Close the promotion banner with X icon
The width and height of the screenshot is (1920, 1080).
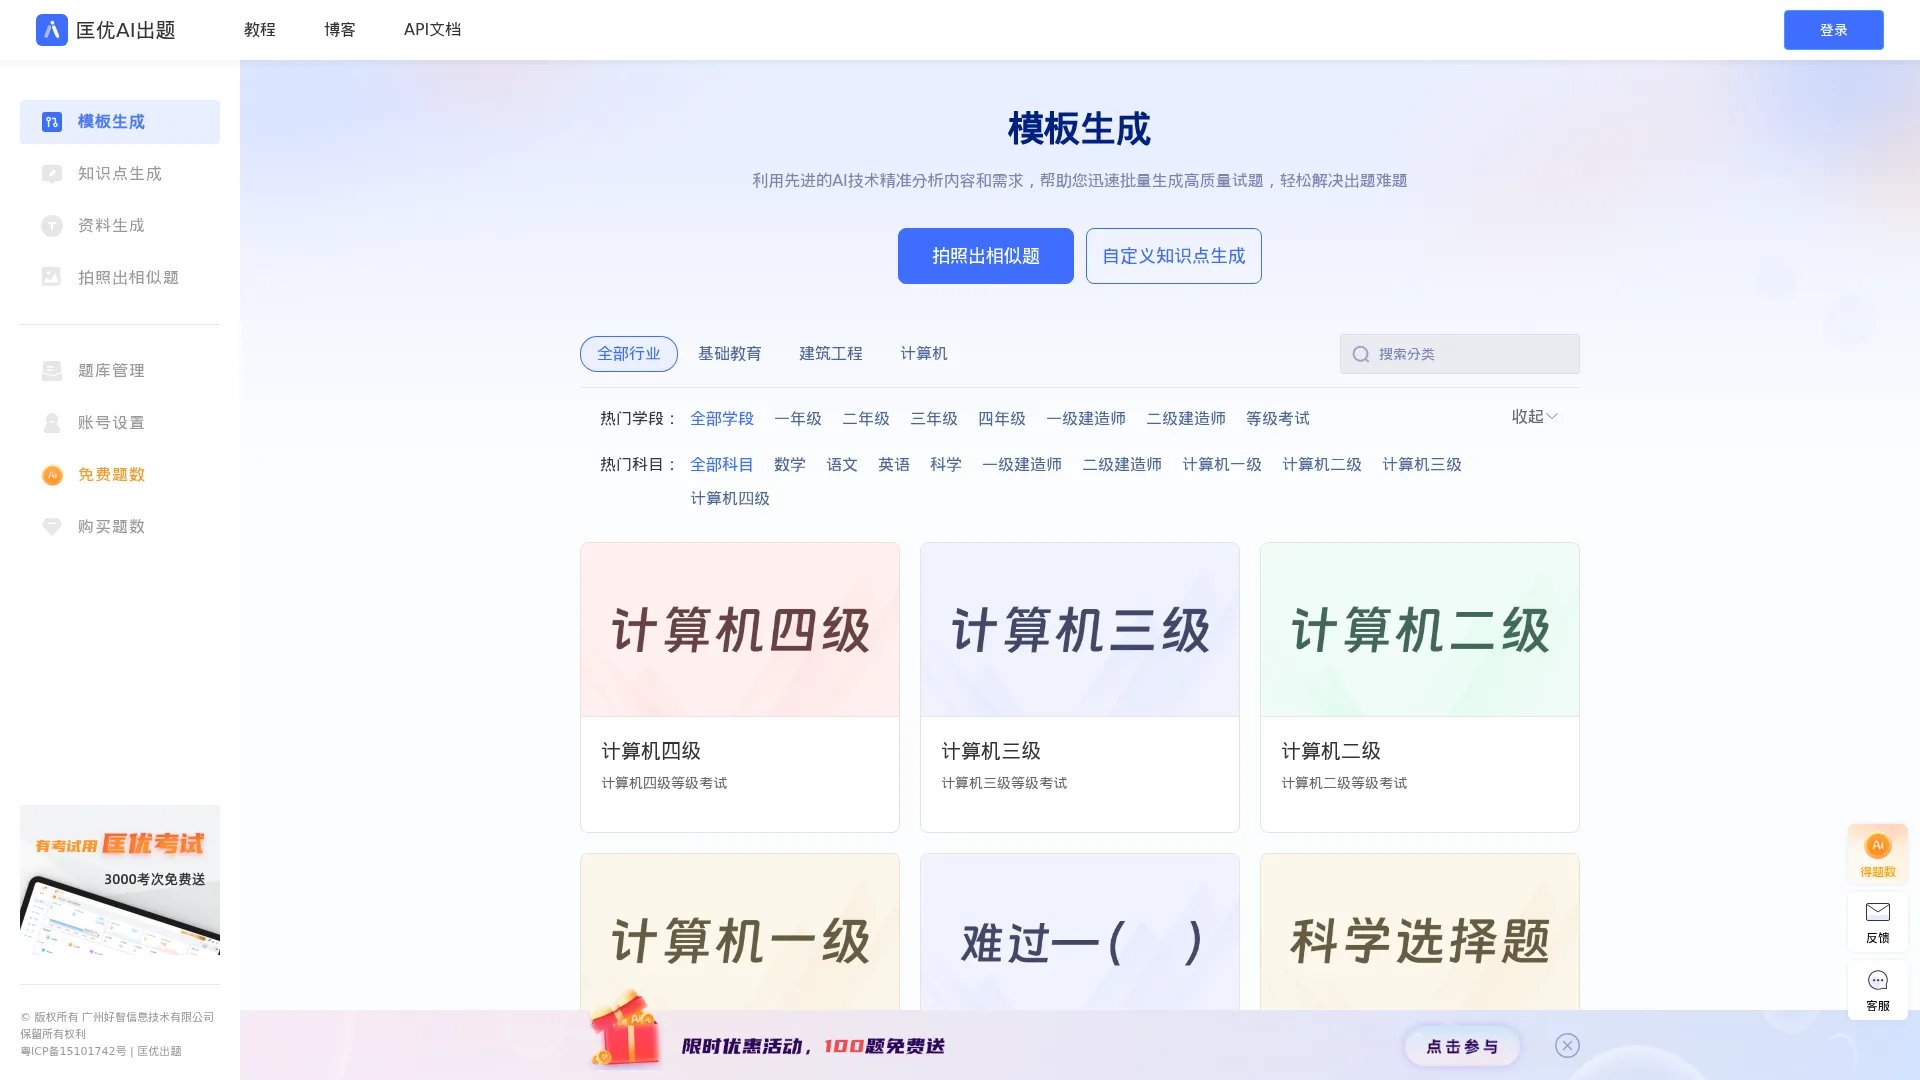(1567, 1045)
